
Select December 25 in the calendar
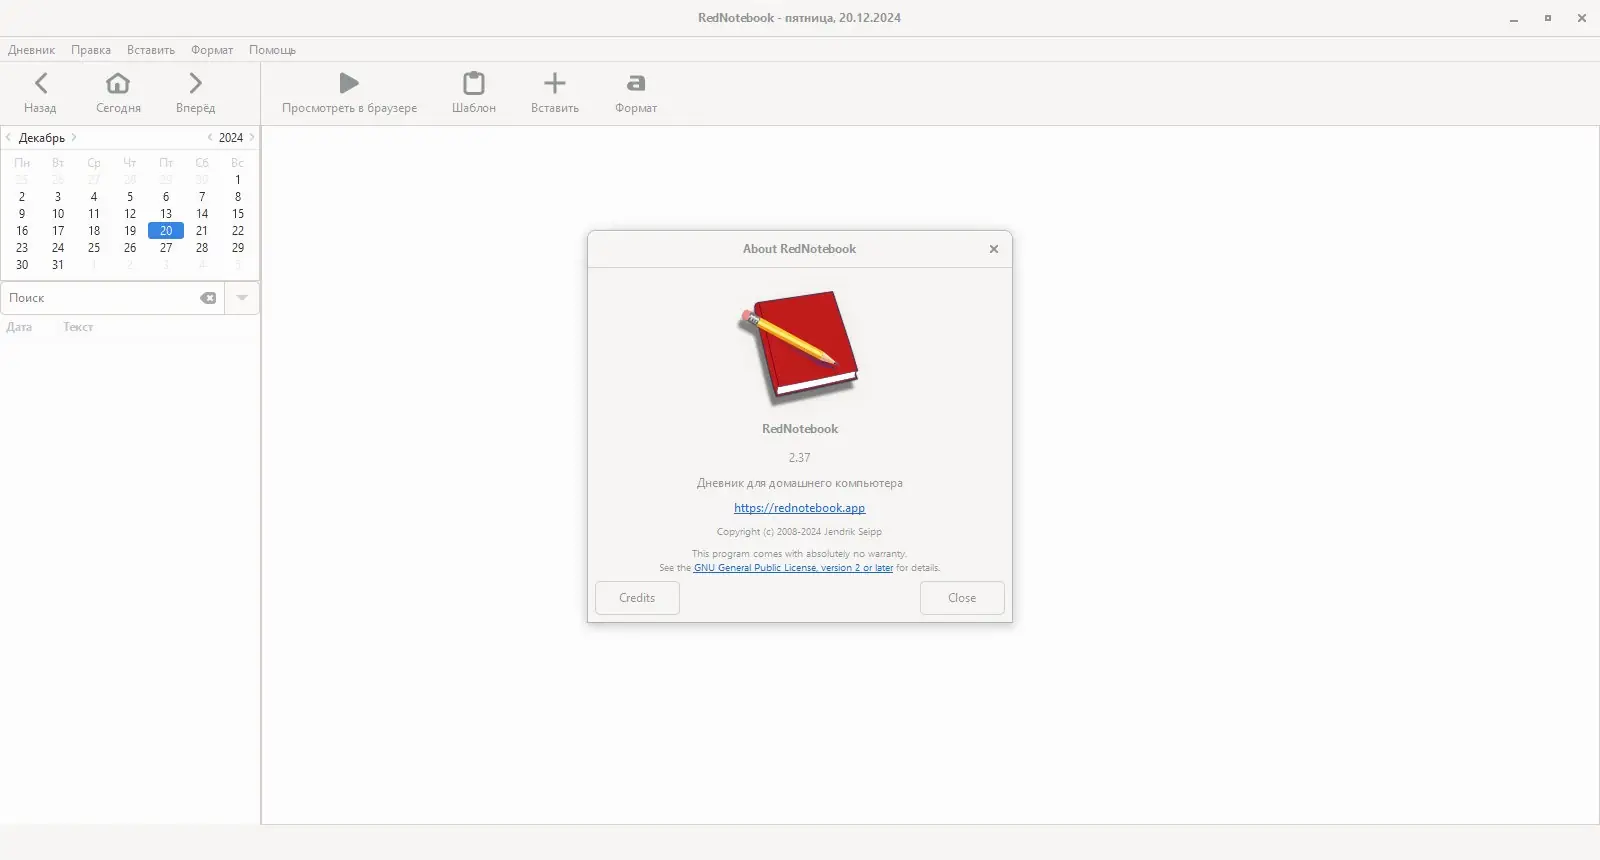(94, 248)
